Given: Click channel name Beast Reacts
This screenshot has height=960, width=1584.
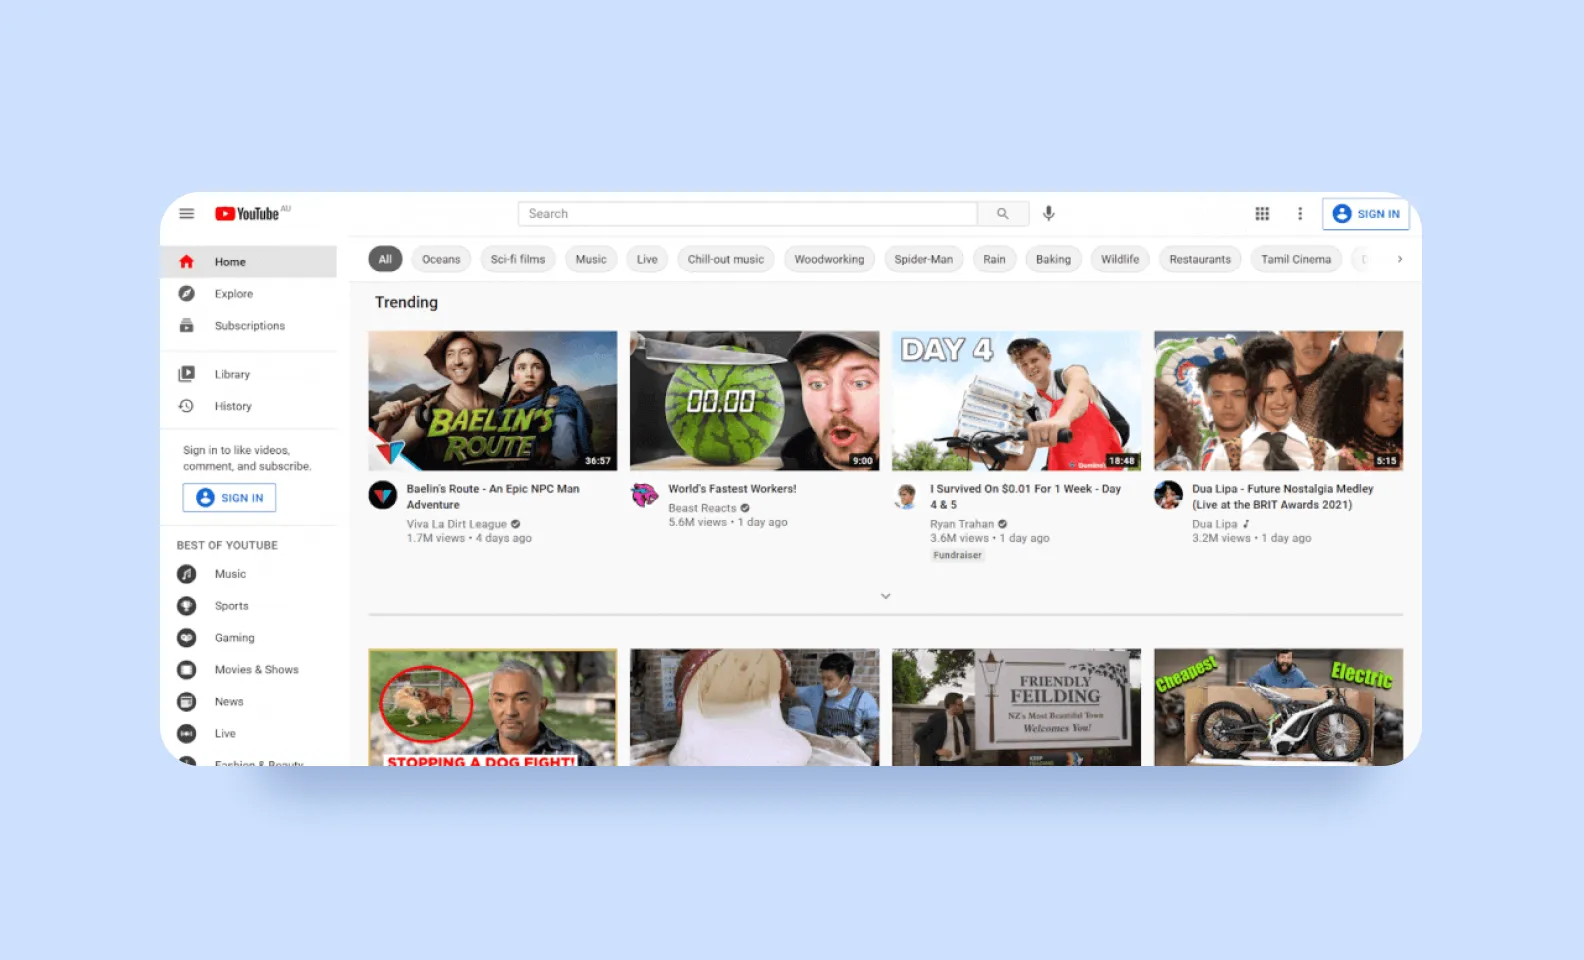Looking at the screenshot, I should coord(702,508).
